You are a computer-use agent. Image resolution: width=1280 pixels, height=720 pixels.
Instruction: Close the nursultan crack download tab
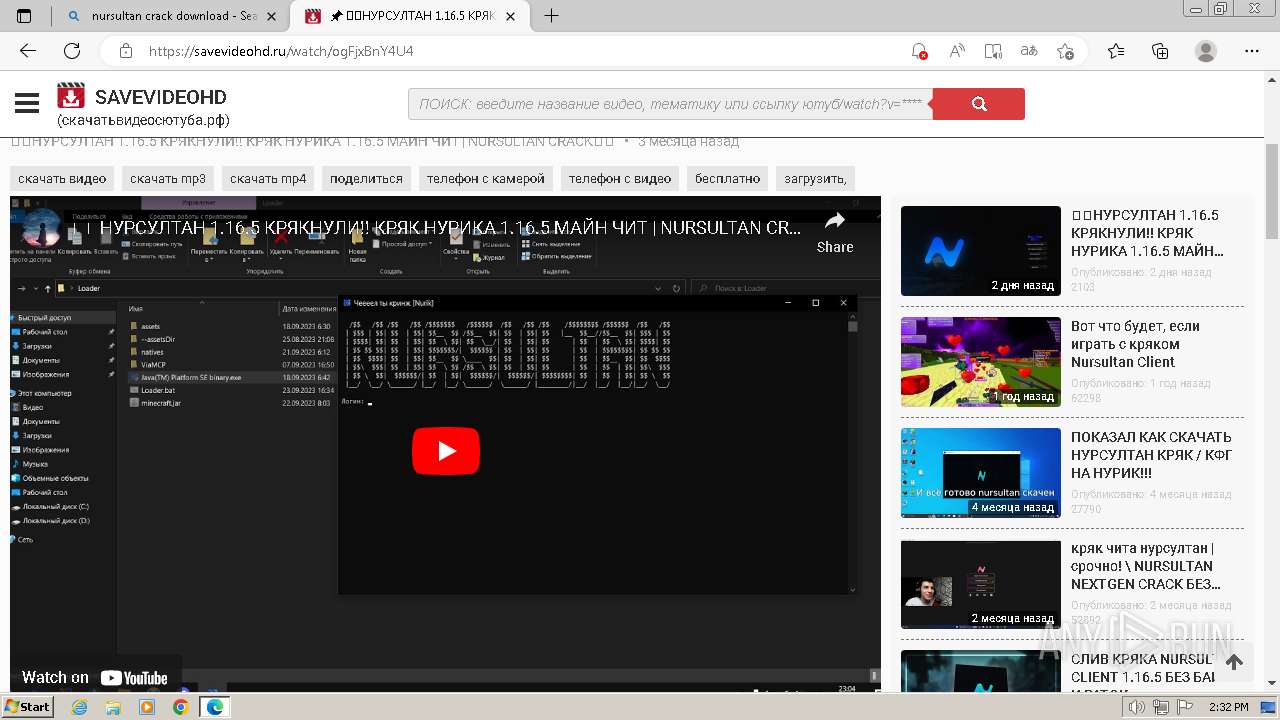271,16
